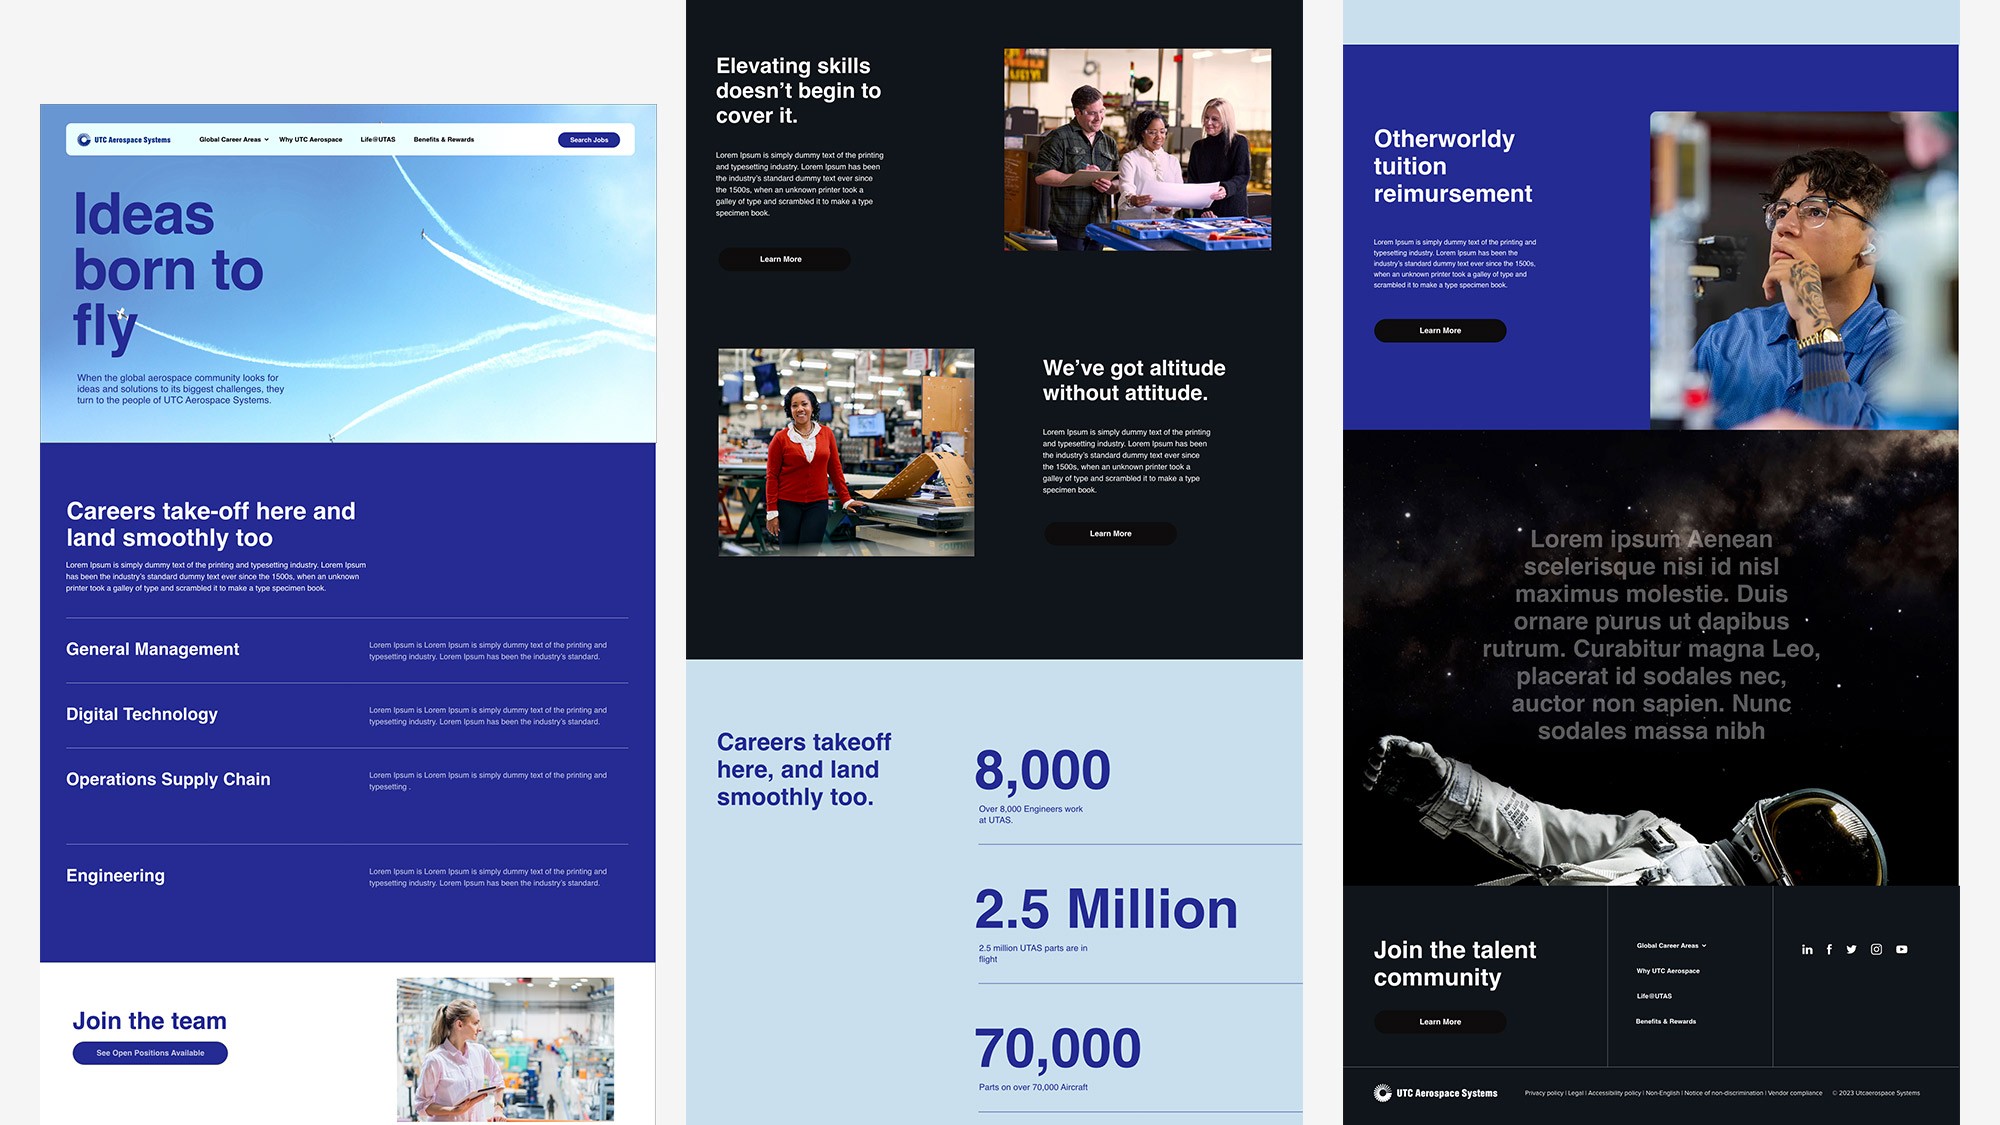This screenshot has height=1125, width=2000.
Task: Click the Instagram icon in footer
Action: [x=1876, y=950]
